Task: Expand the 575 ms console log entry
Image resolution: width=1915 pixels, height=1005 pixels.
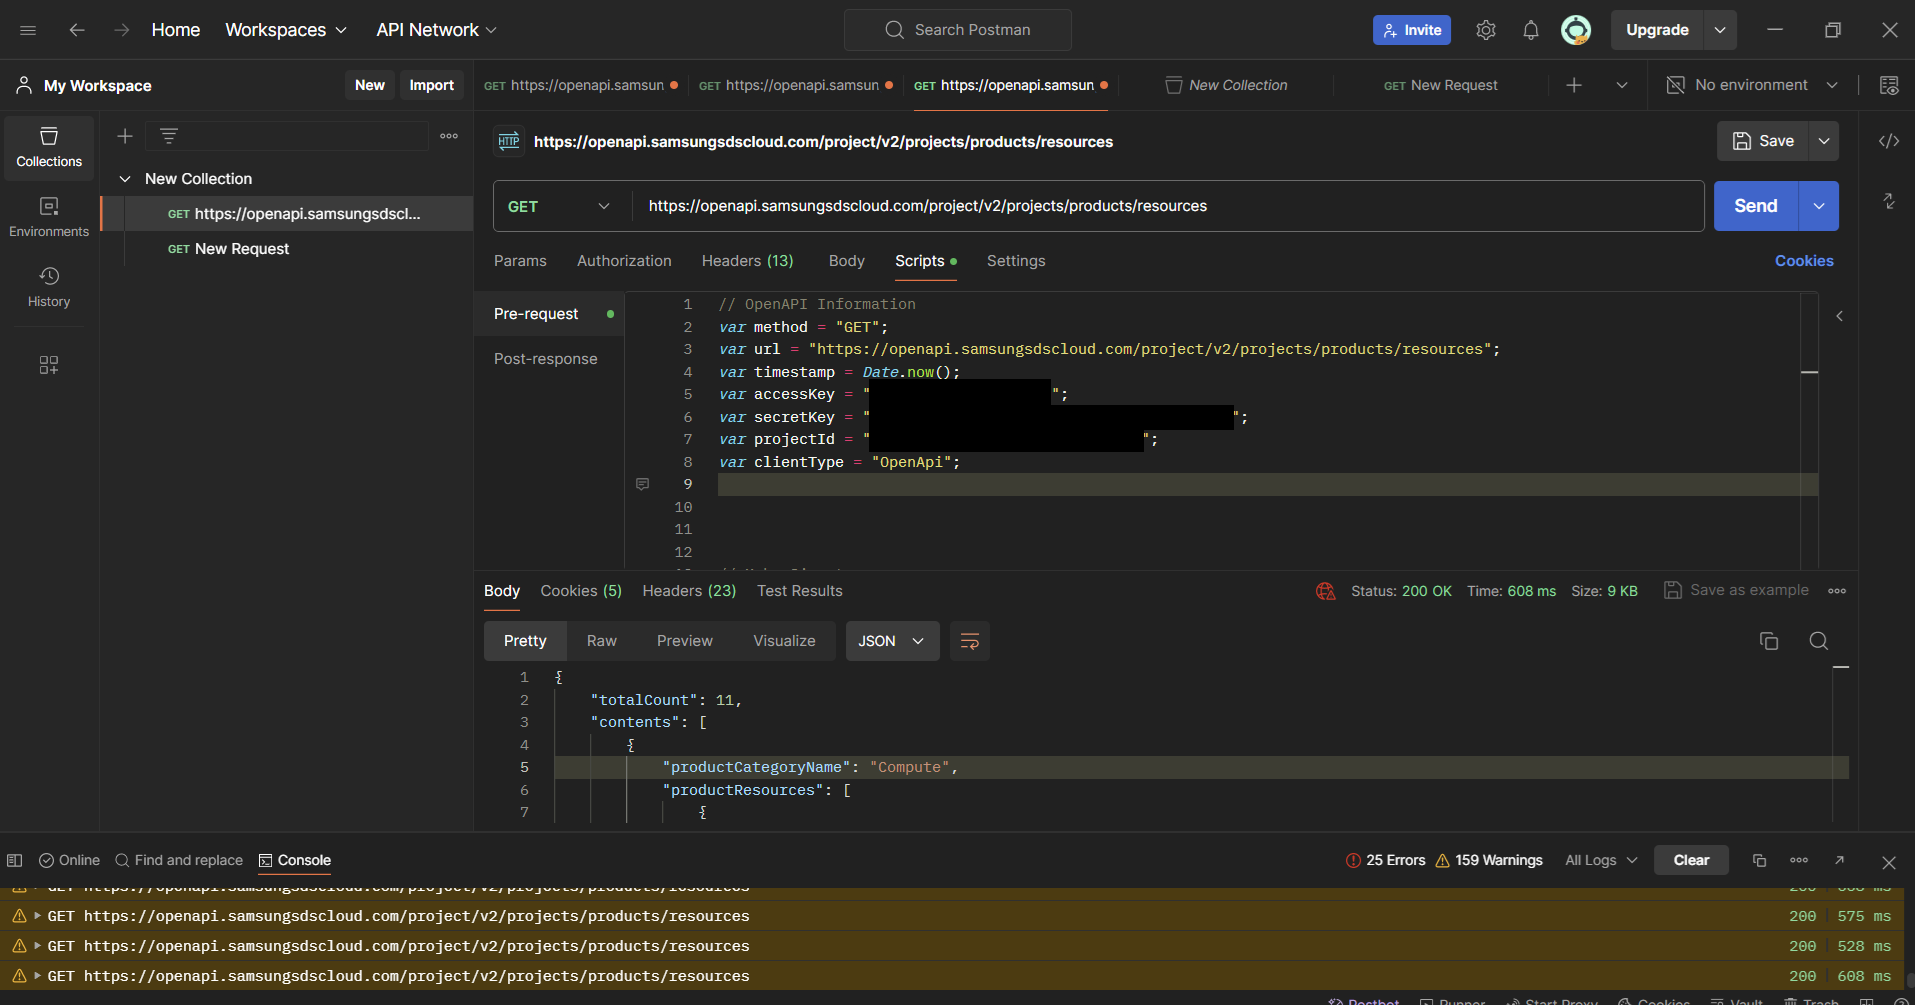Action: point(38,916)
